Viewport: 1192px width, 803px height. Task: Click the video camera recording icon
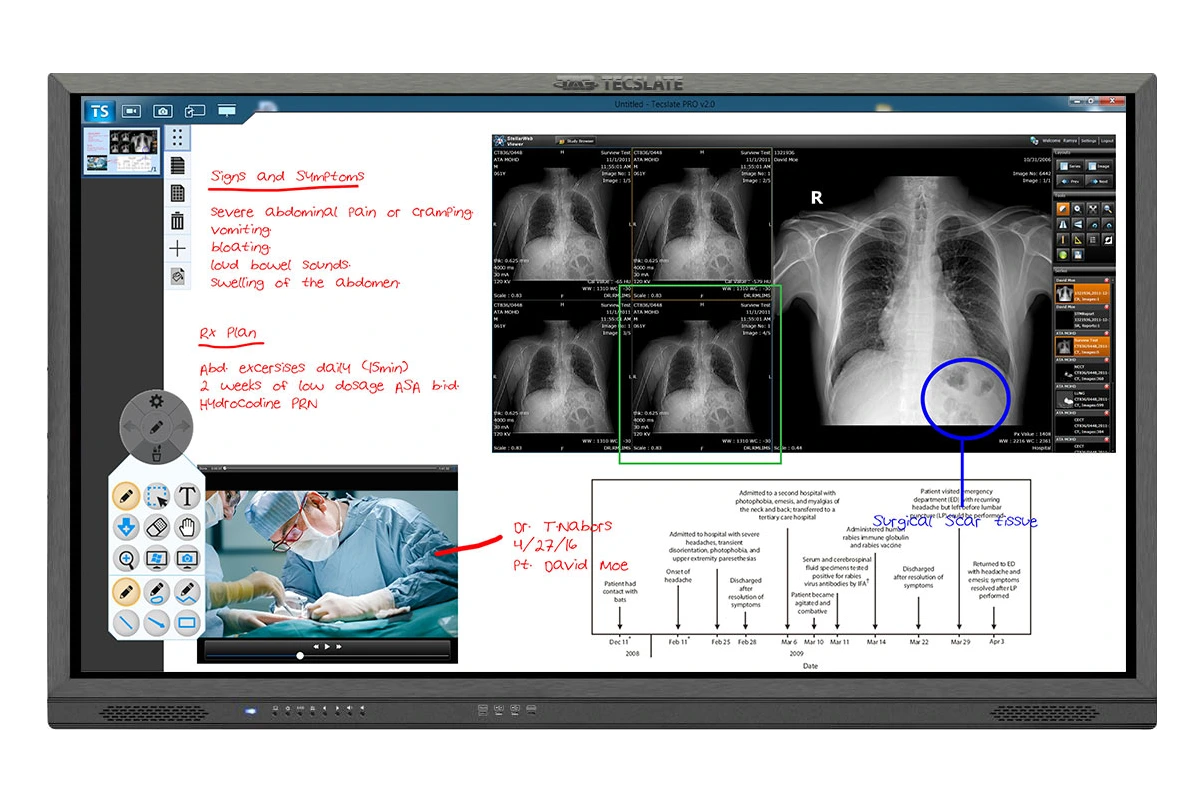pos(132,111)
